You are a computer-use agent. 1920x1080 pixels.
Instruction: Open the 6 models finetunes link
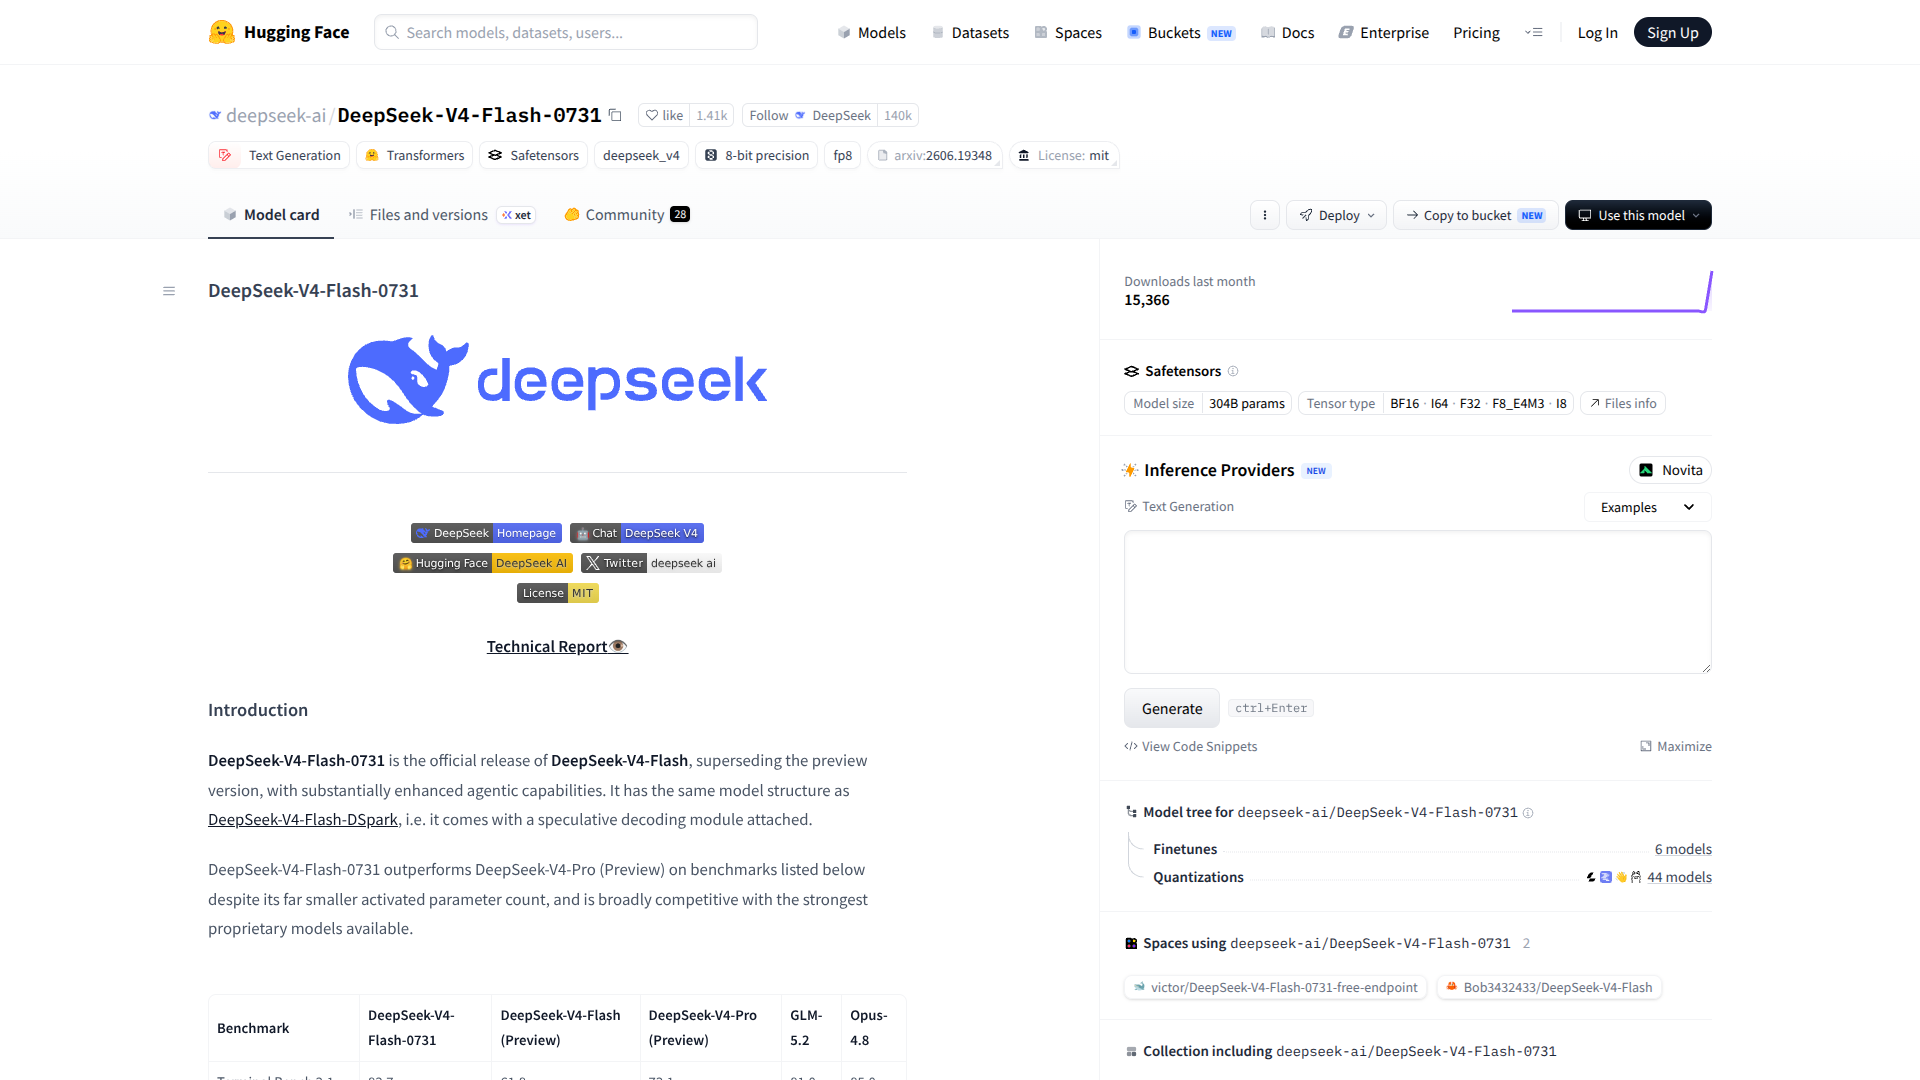click(1683, 849)
